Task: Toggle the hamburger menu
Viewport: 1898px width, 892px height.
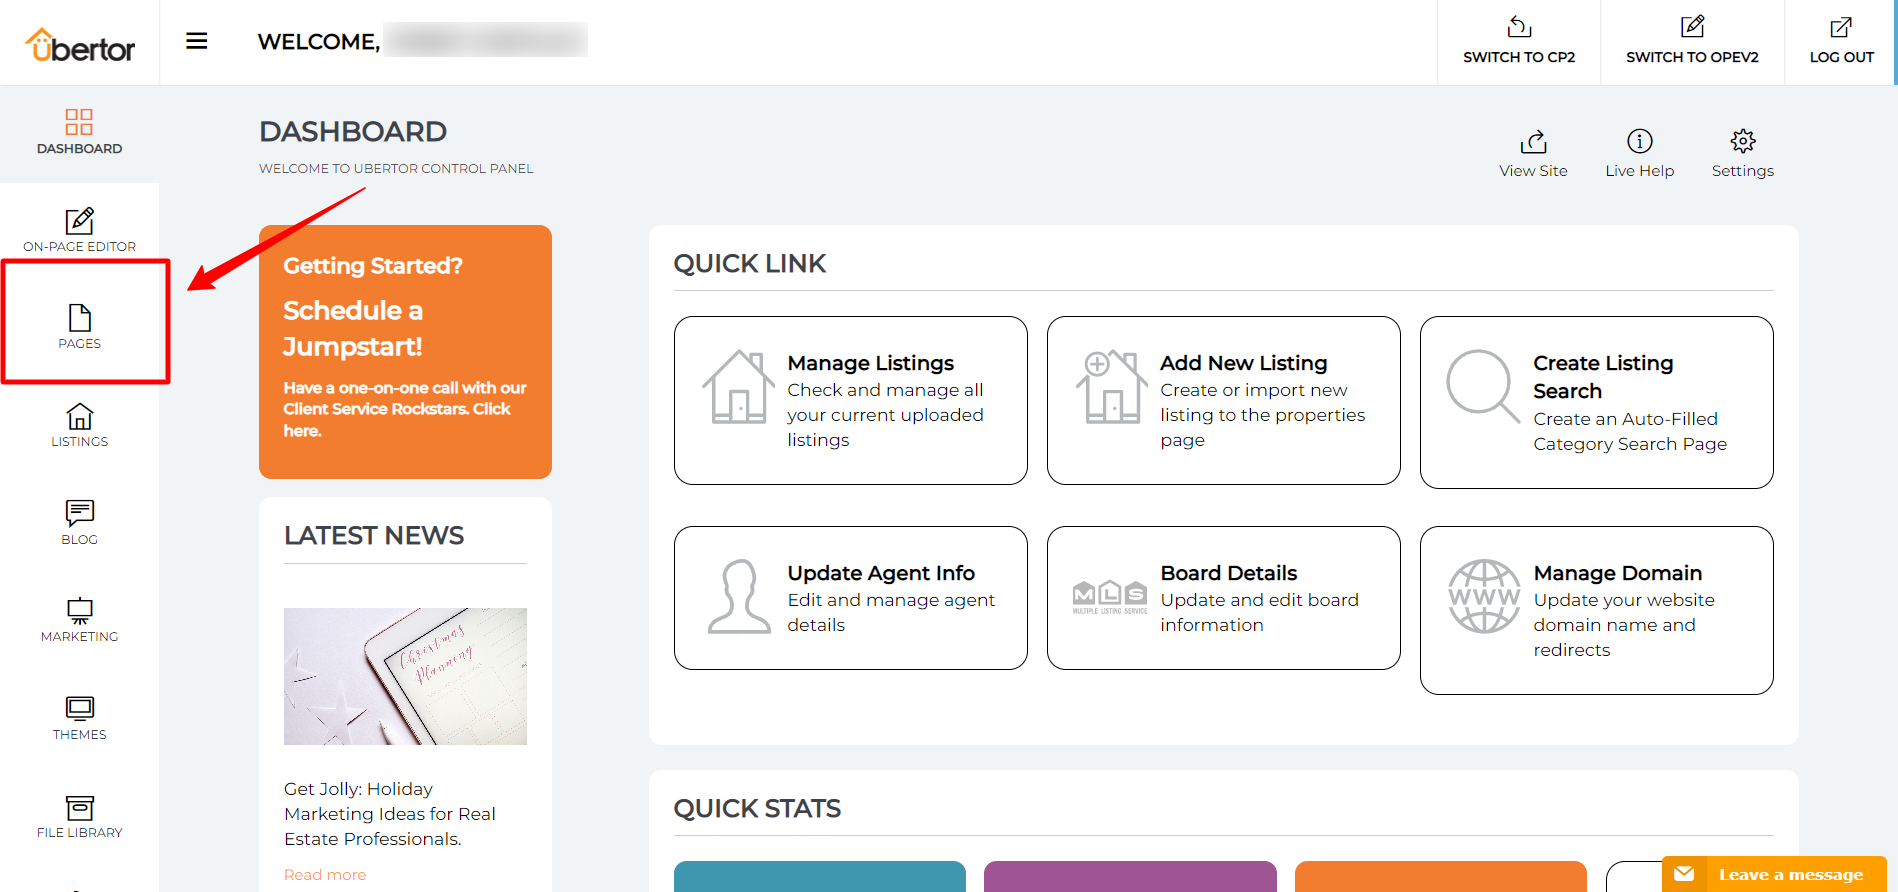Action: coord(197,41)
